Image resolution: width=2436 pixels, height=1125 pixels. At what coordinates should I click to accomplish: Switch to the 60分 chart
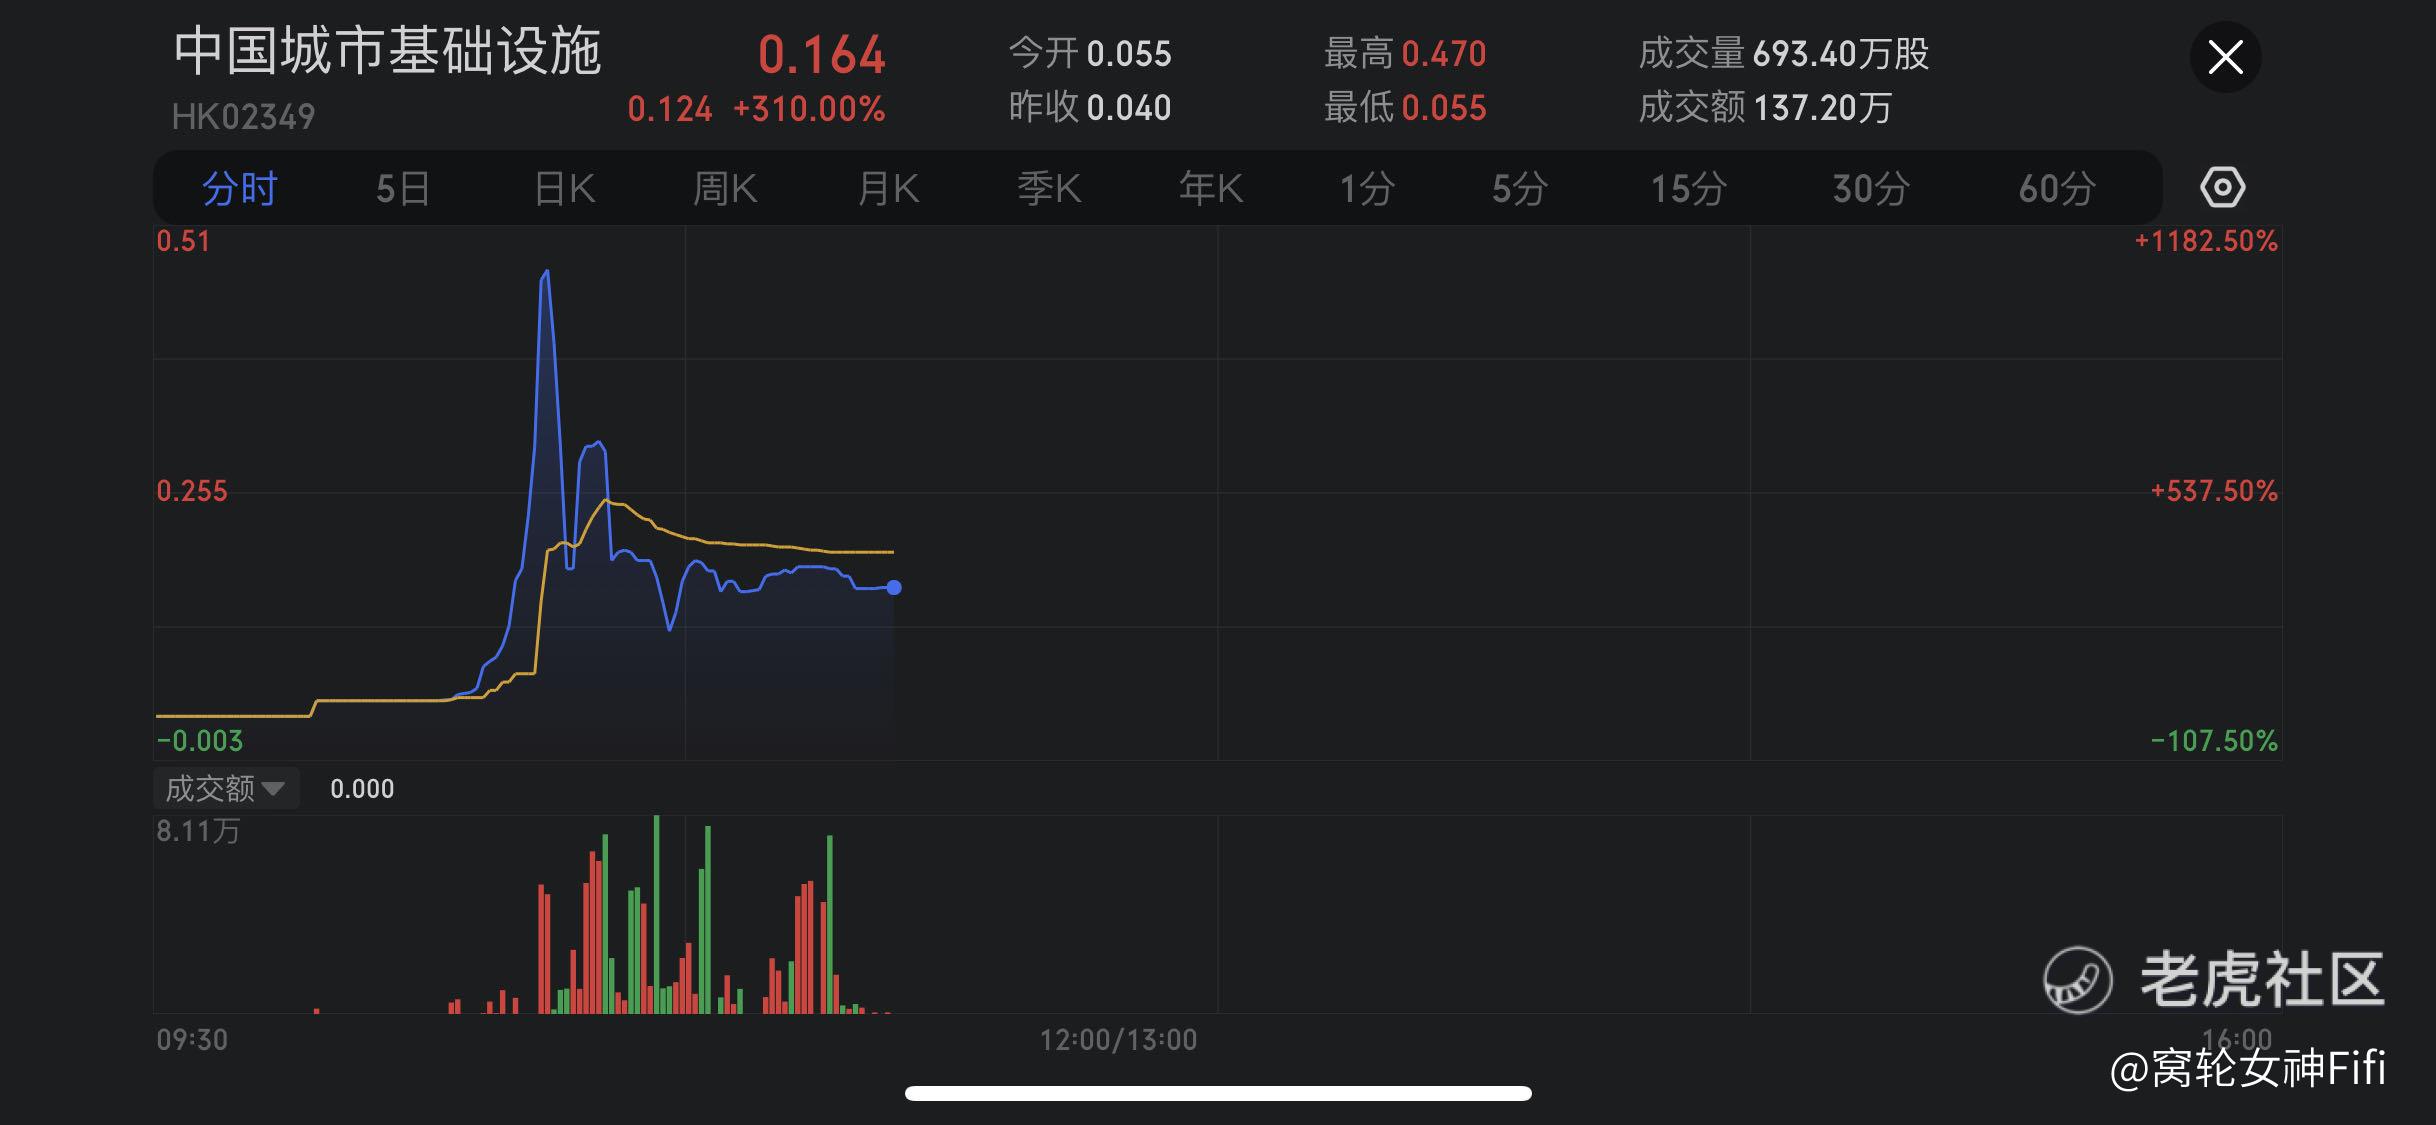click(2057, 188)
